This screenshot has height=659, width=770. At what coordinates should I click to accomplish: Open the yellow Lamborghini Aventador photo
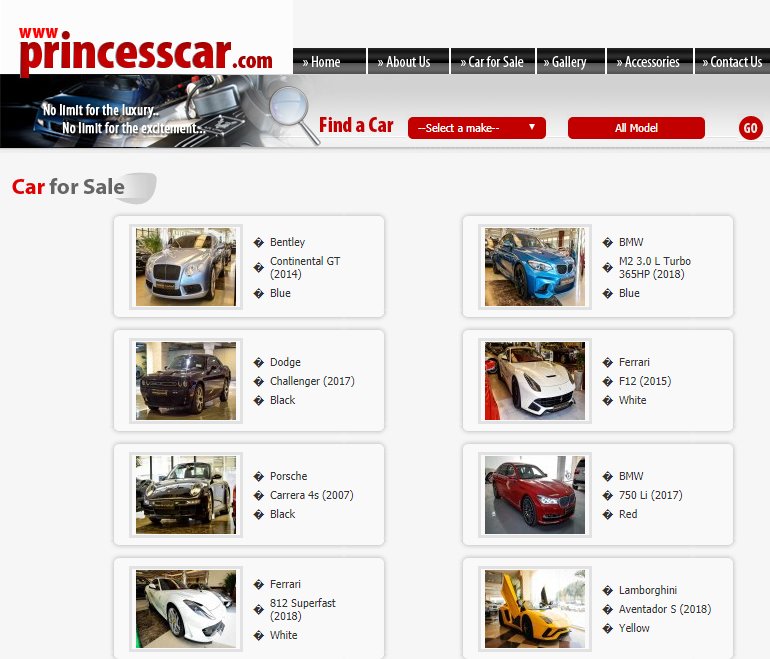[535, 609]
